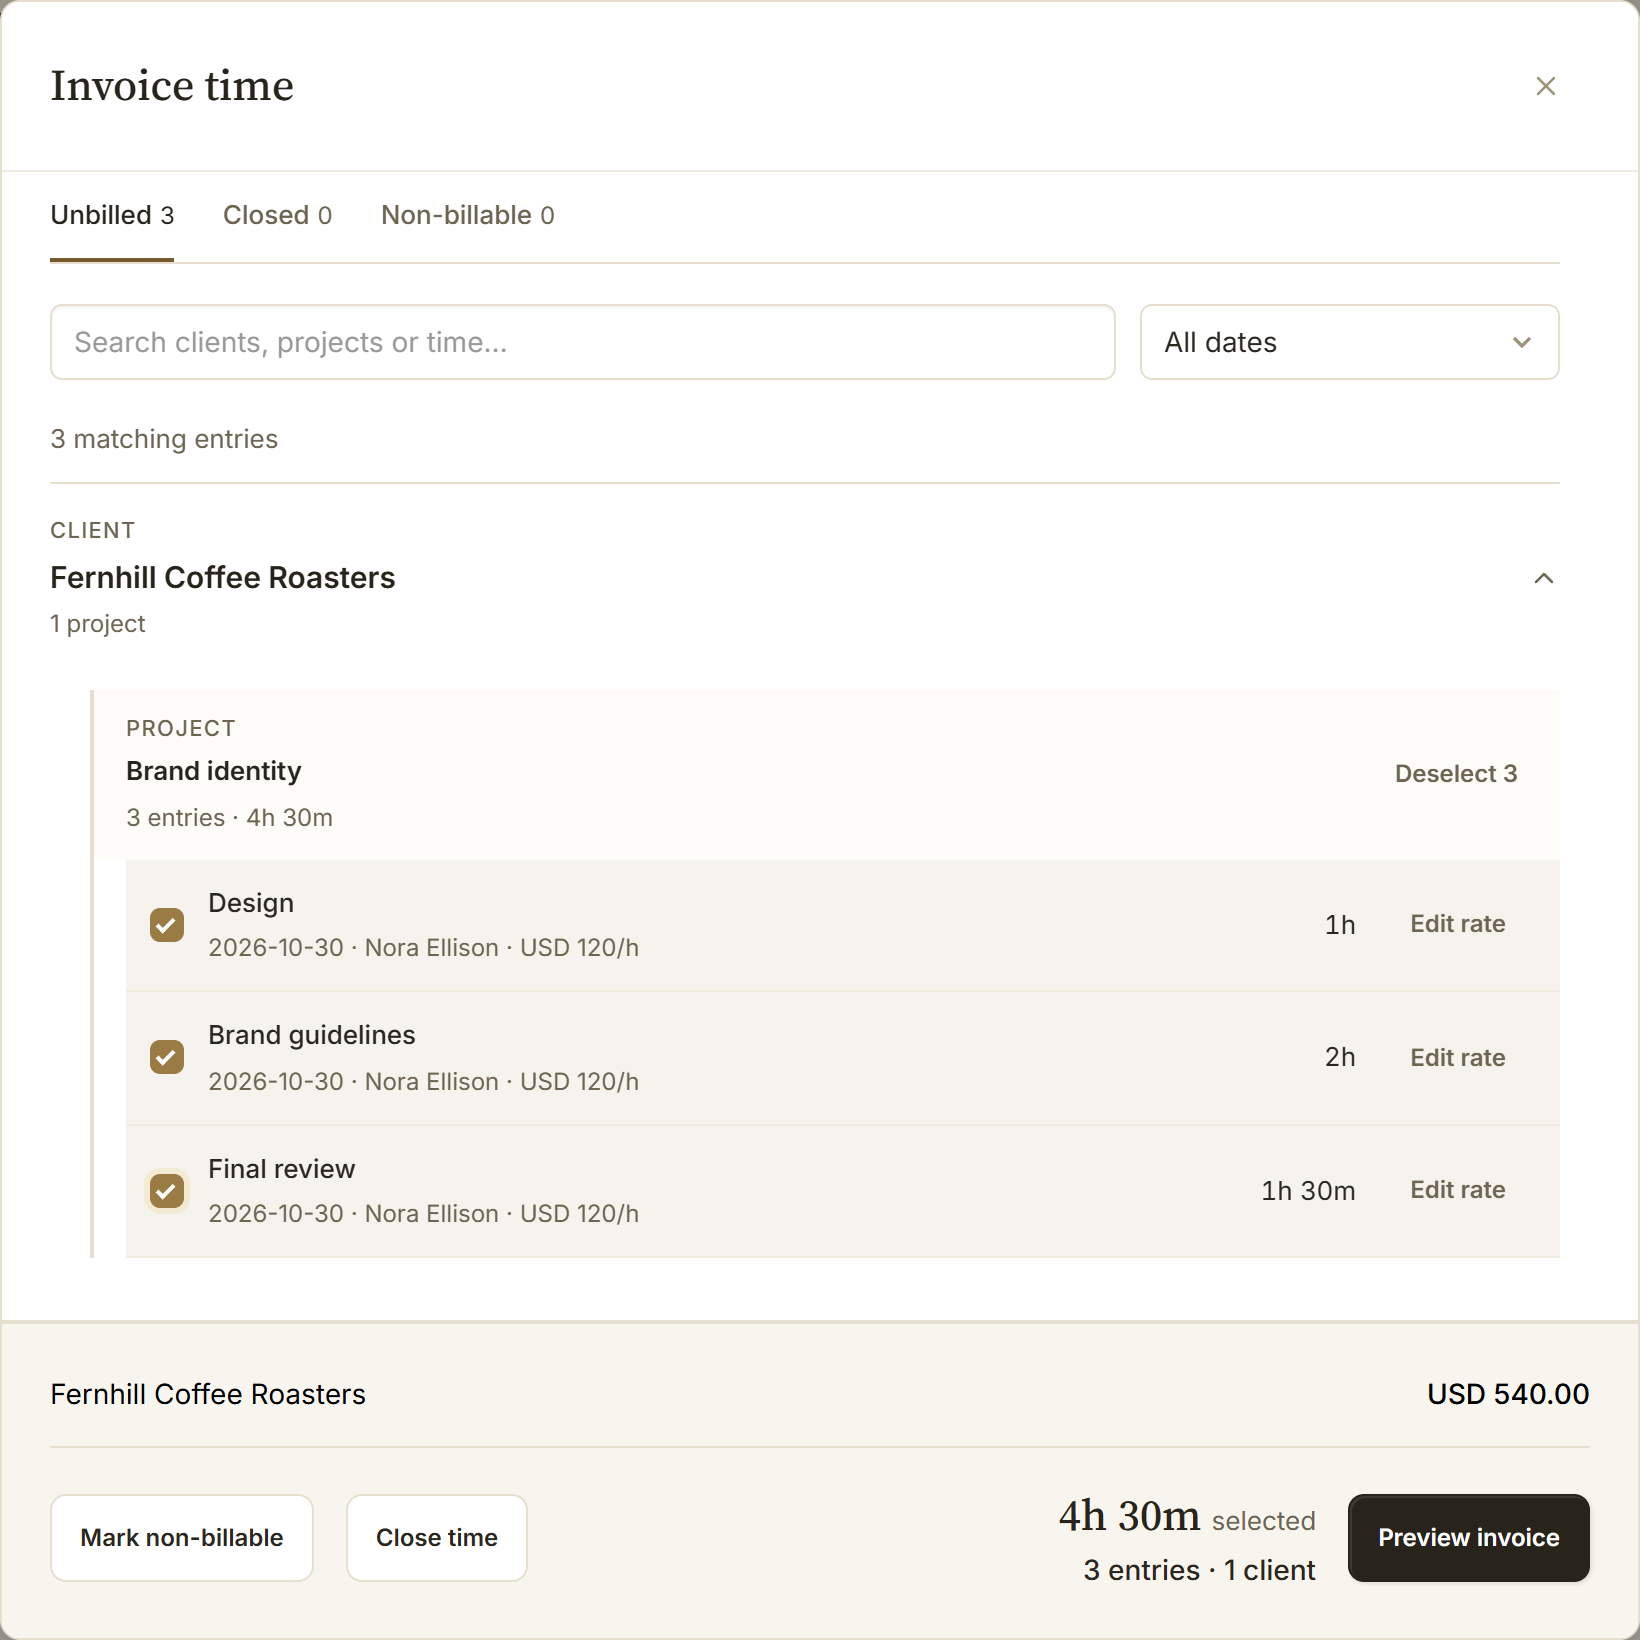Switch to the Closed tab
The height and width of the screenshot is (1640, 1640).
277,215
